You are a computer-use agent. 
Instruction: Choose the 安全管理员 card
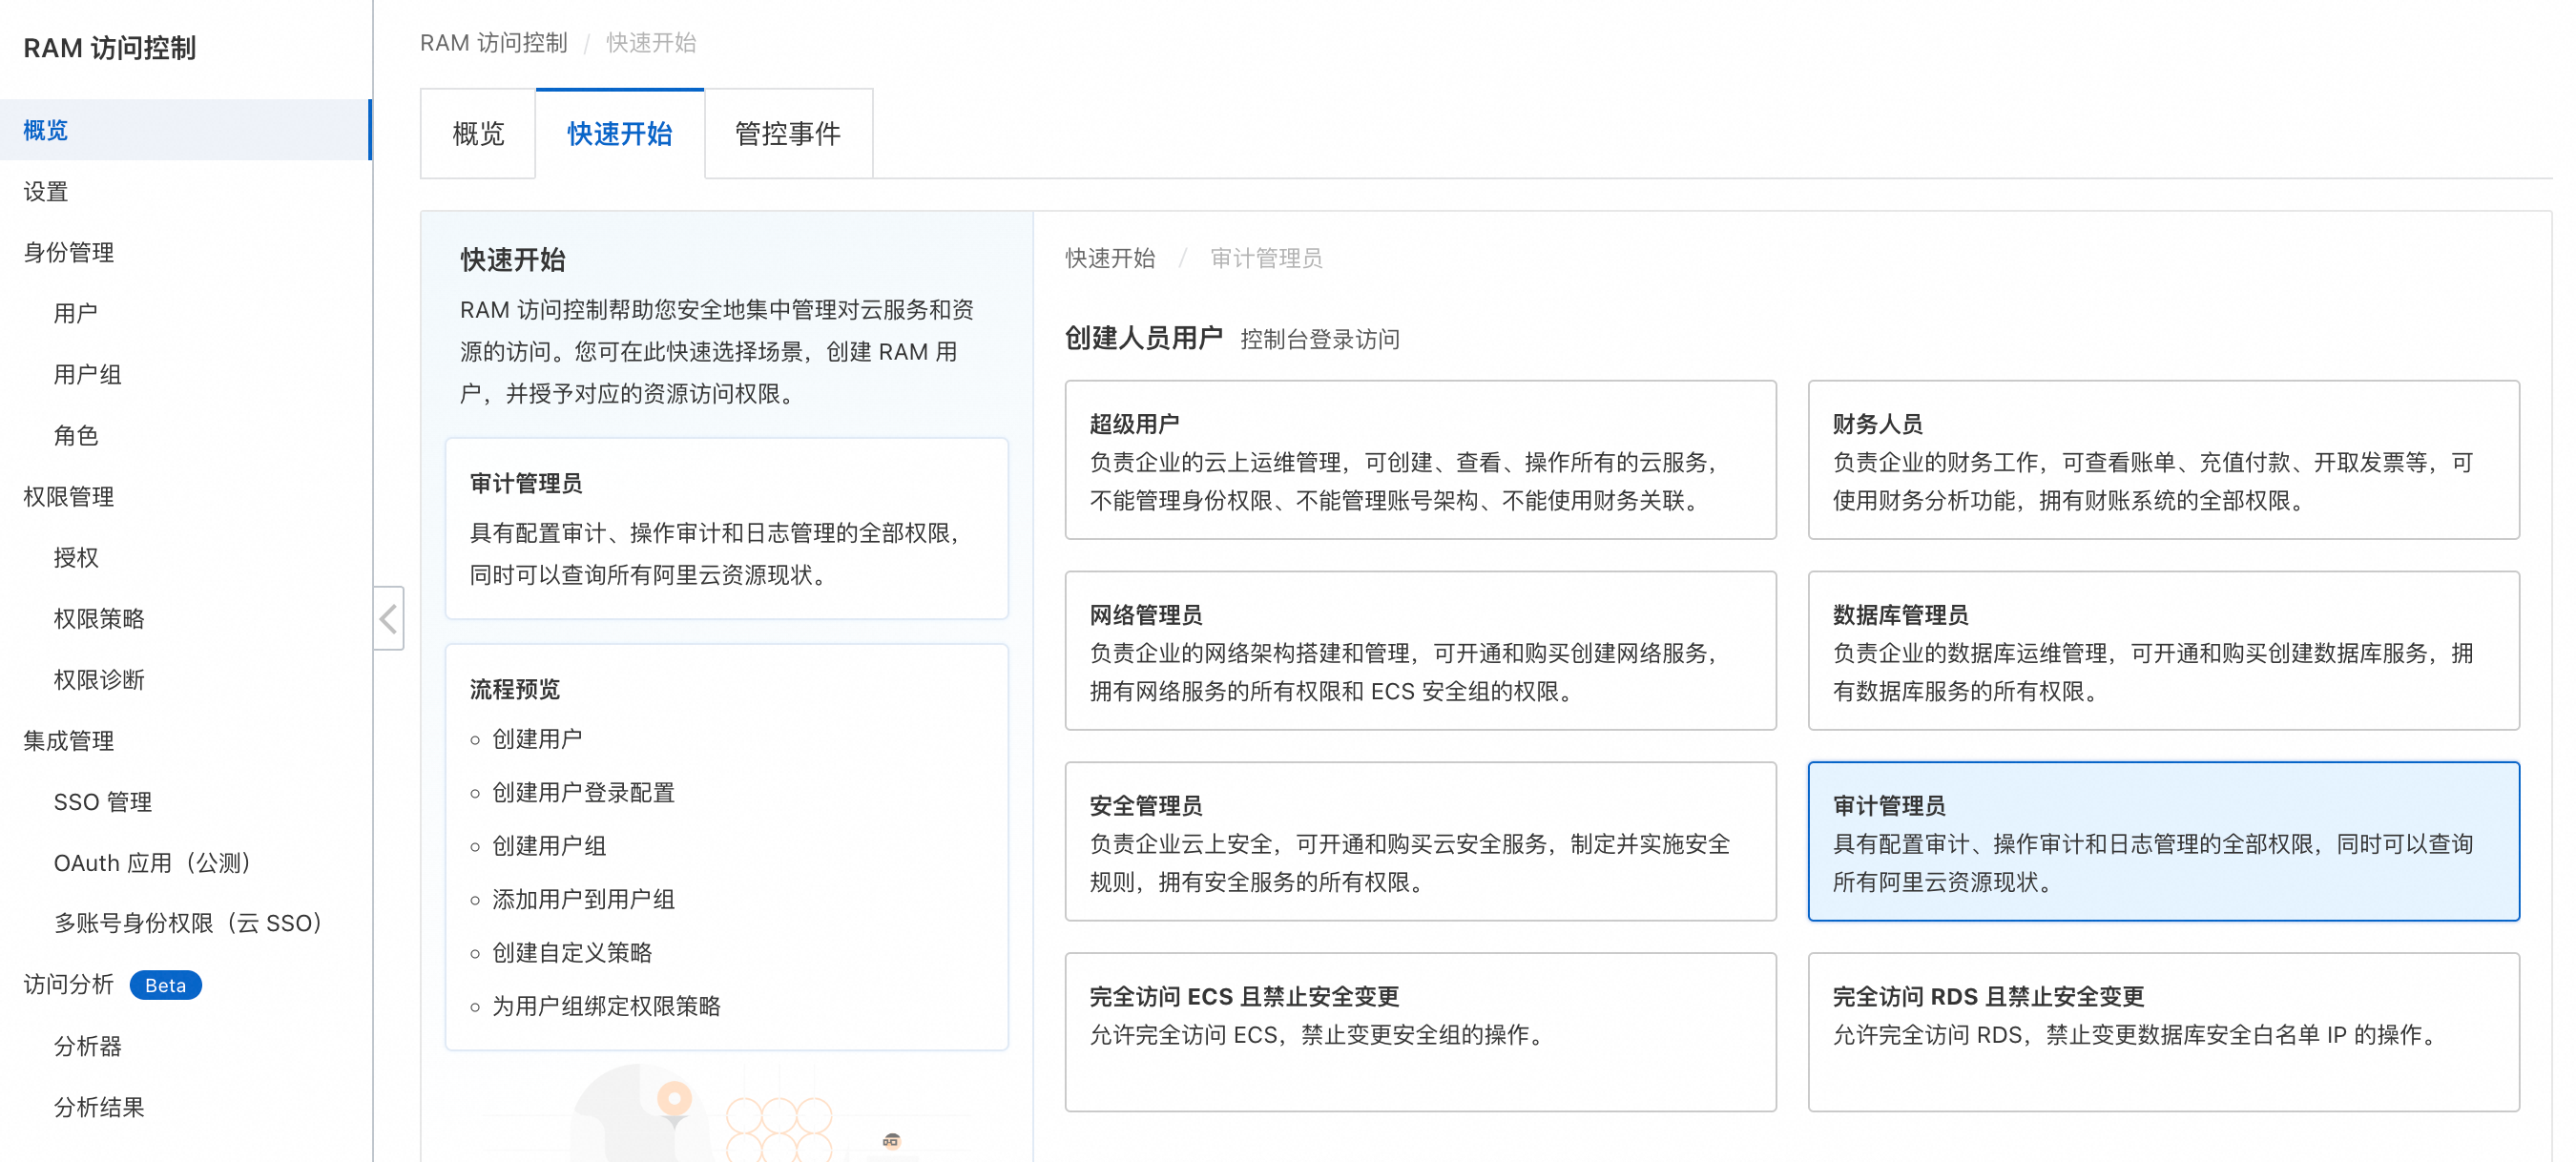click(1419, 842)
